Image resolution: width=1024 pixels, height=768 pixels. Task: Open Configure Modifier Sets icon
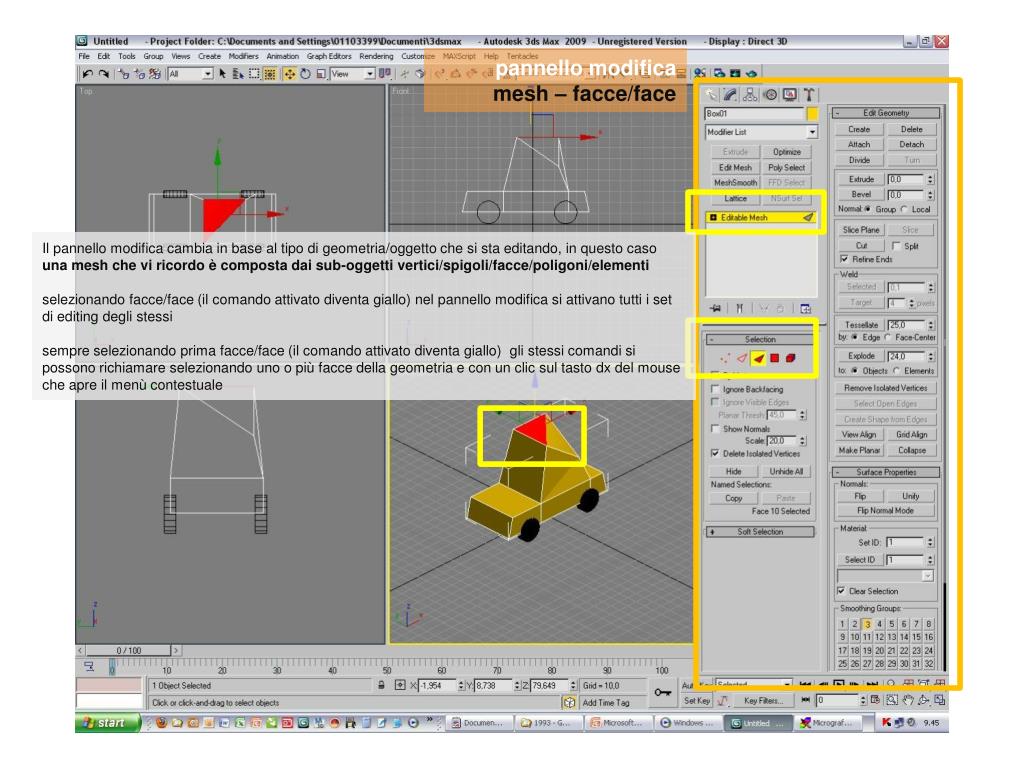pos(806,308)
